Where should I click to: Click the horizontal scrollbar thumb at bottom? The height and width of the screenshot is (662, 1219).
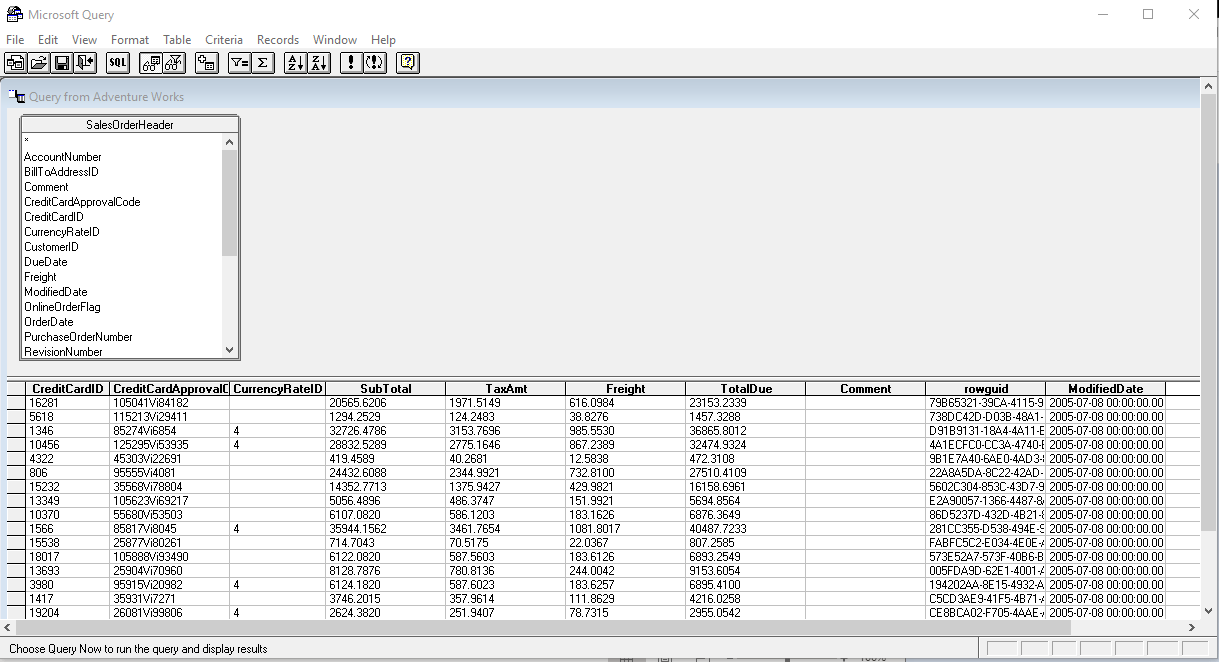click(544, 628)
